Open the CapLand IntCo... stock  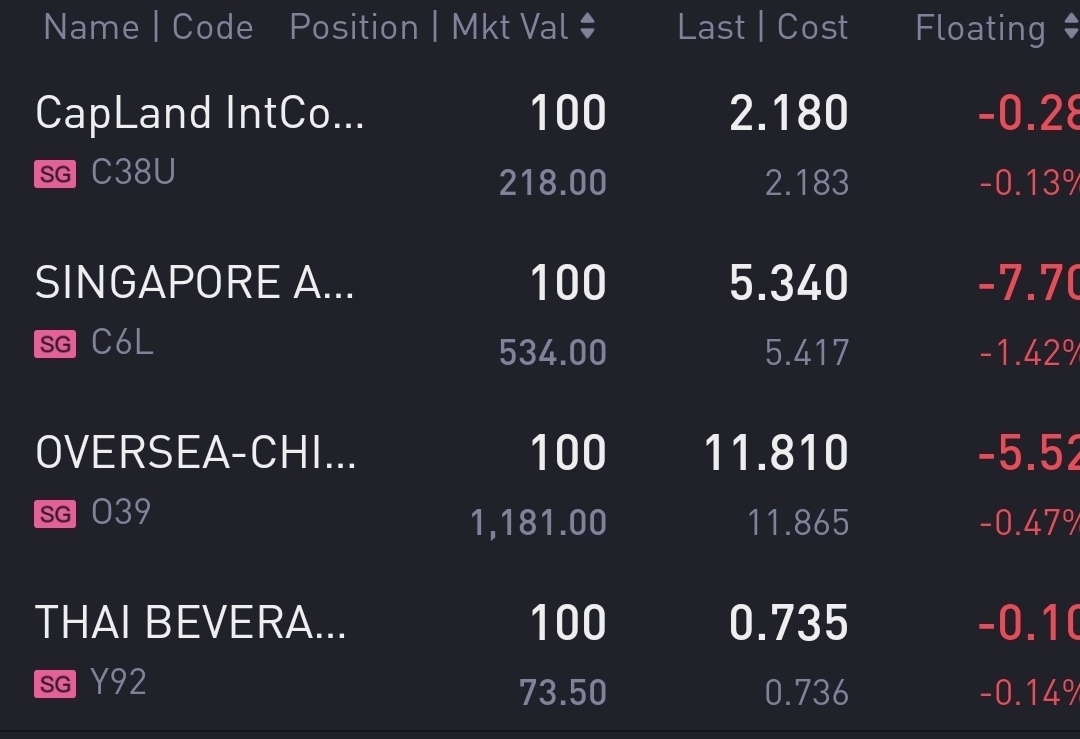point(200,113)
